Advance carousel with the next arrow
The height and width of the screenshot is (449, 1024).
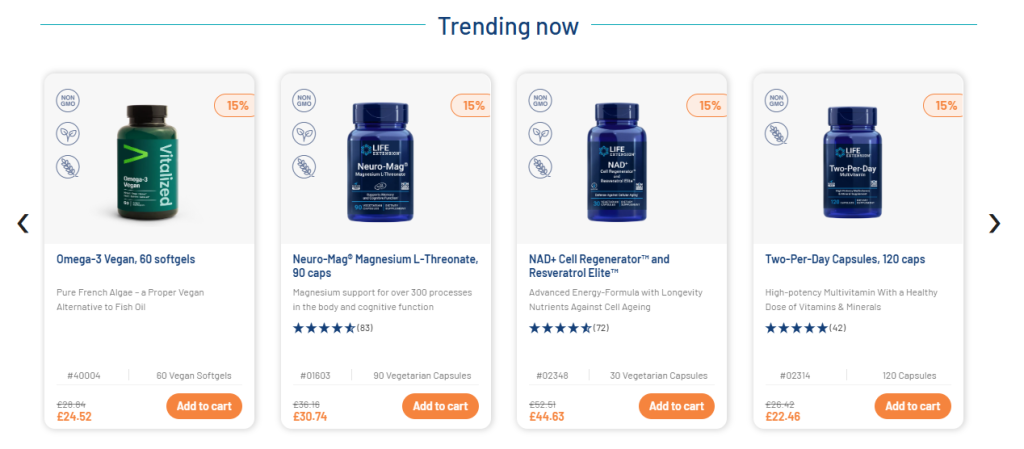[x=994, y=223]
